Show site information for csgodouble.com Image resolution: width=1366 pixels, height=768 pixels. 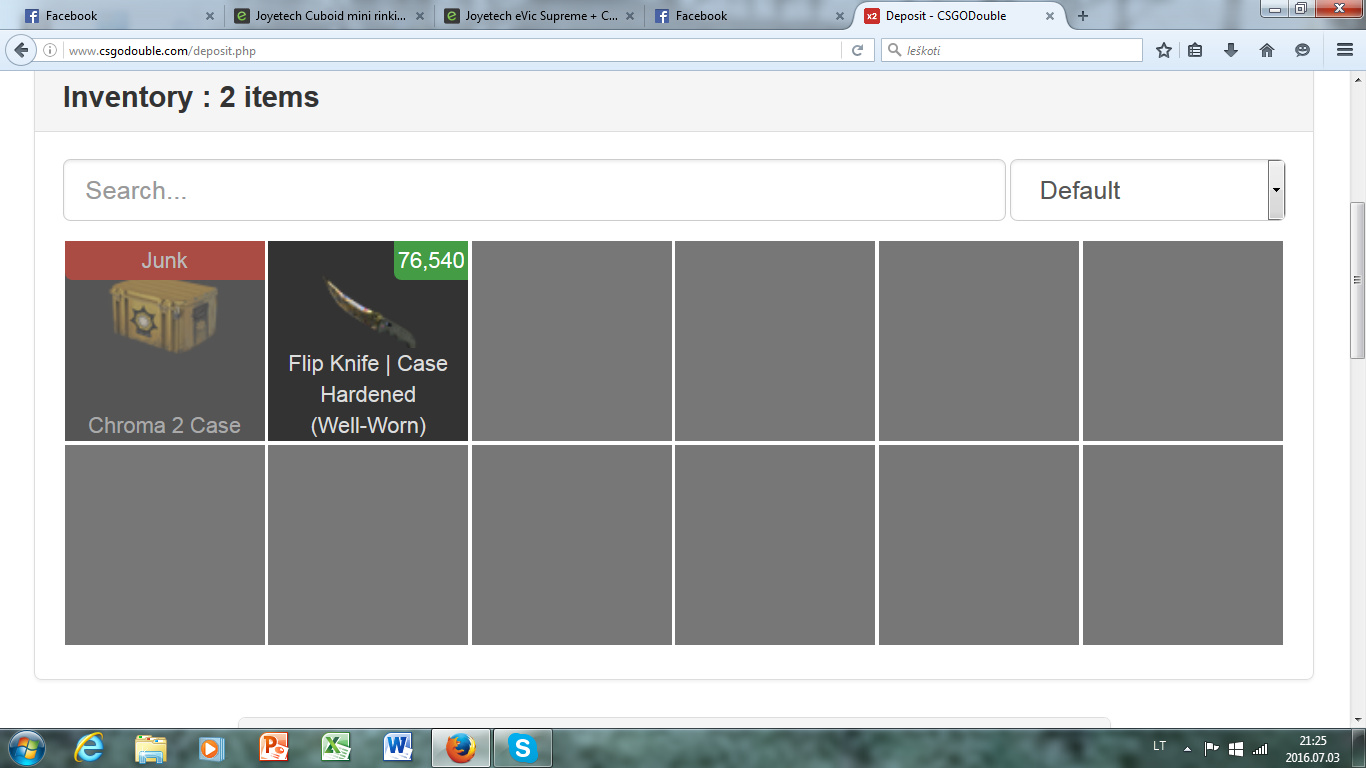tap(50, 50)
